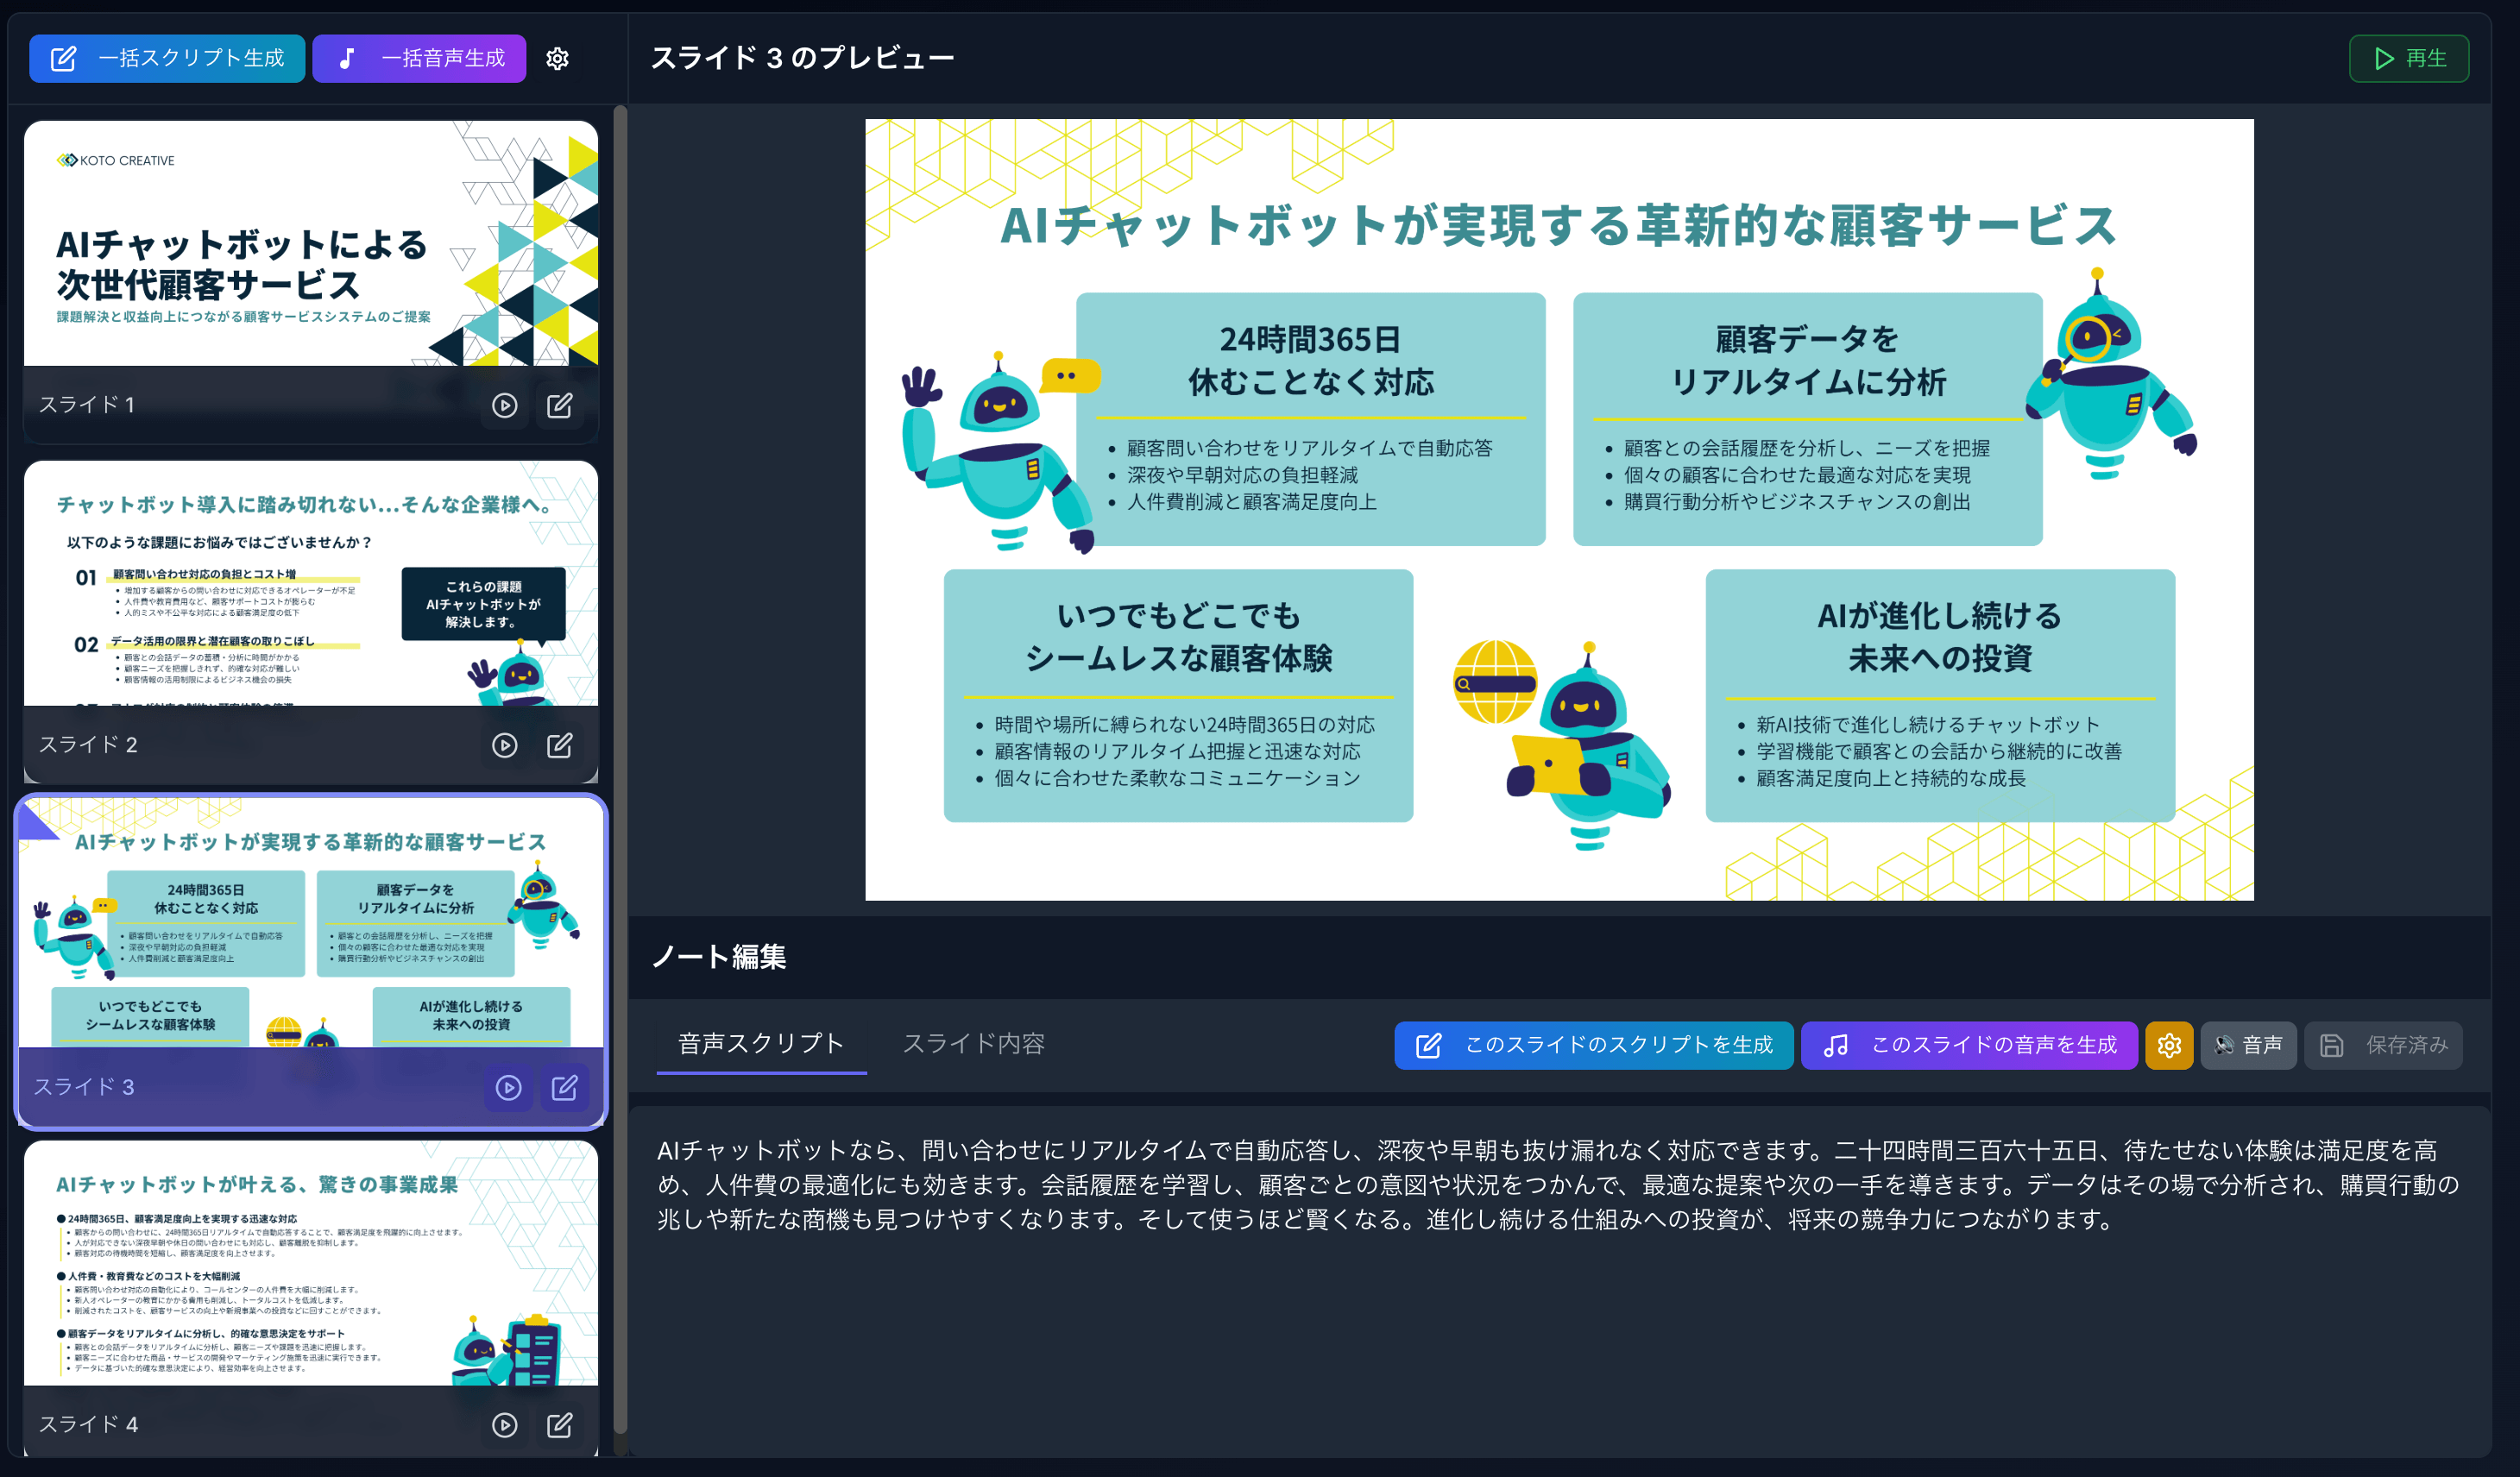Screen dimensions: 2520x1477
Task: Open the orange gear settings in note editor
Action: coord(2169,1045)
